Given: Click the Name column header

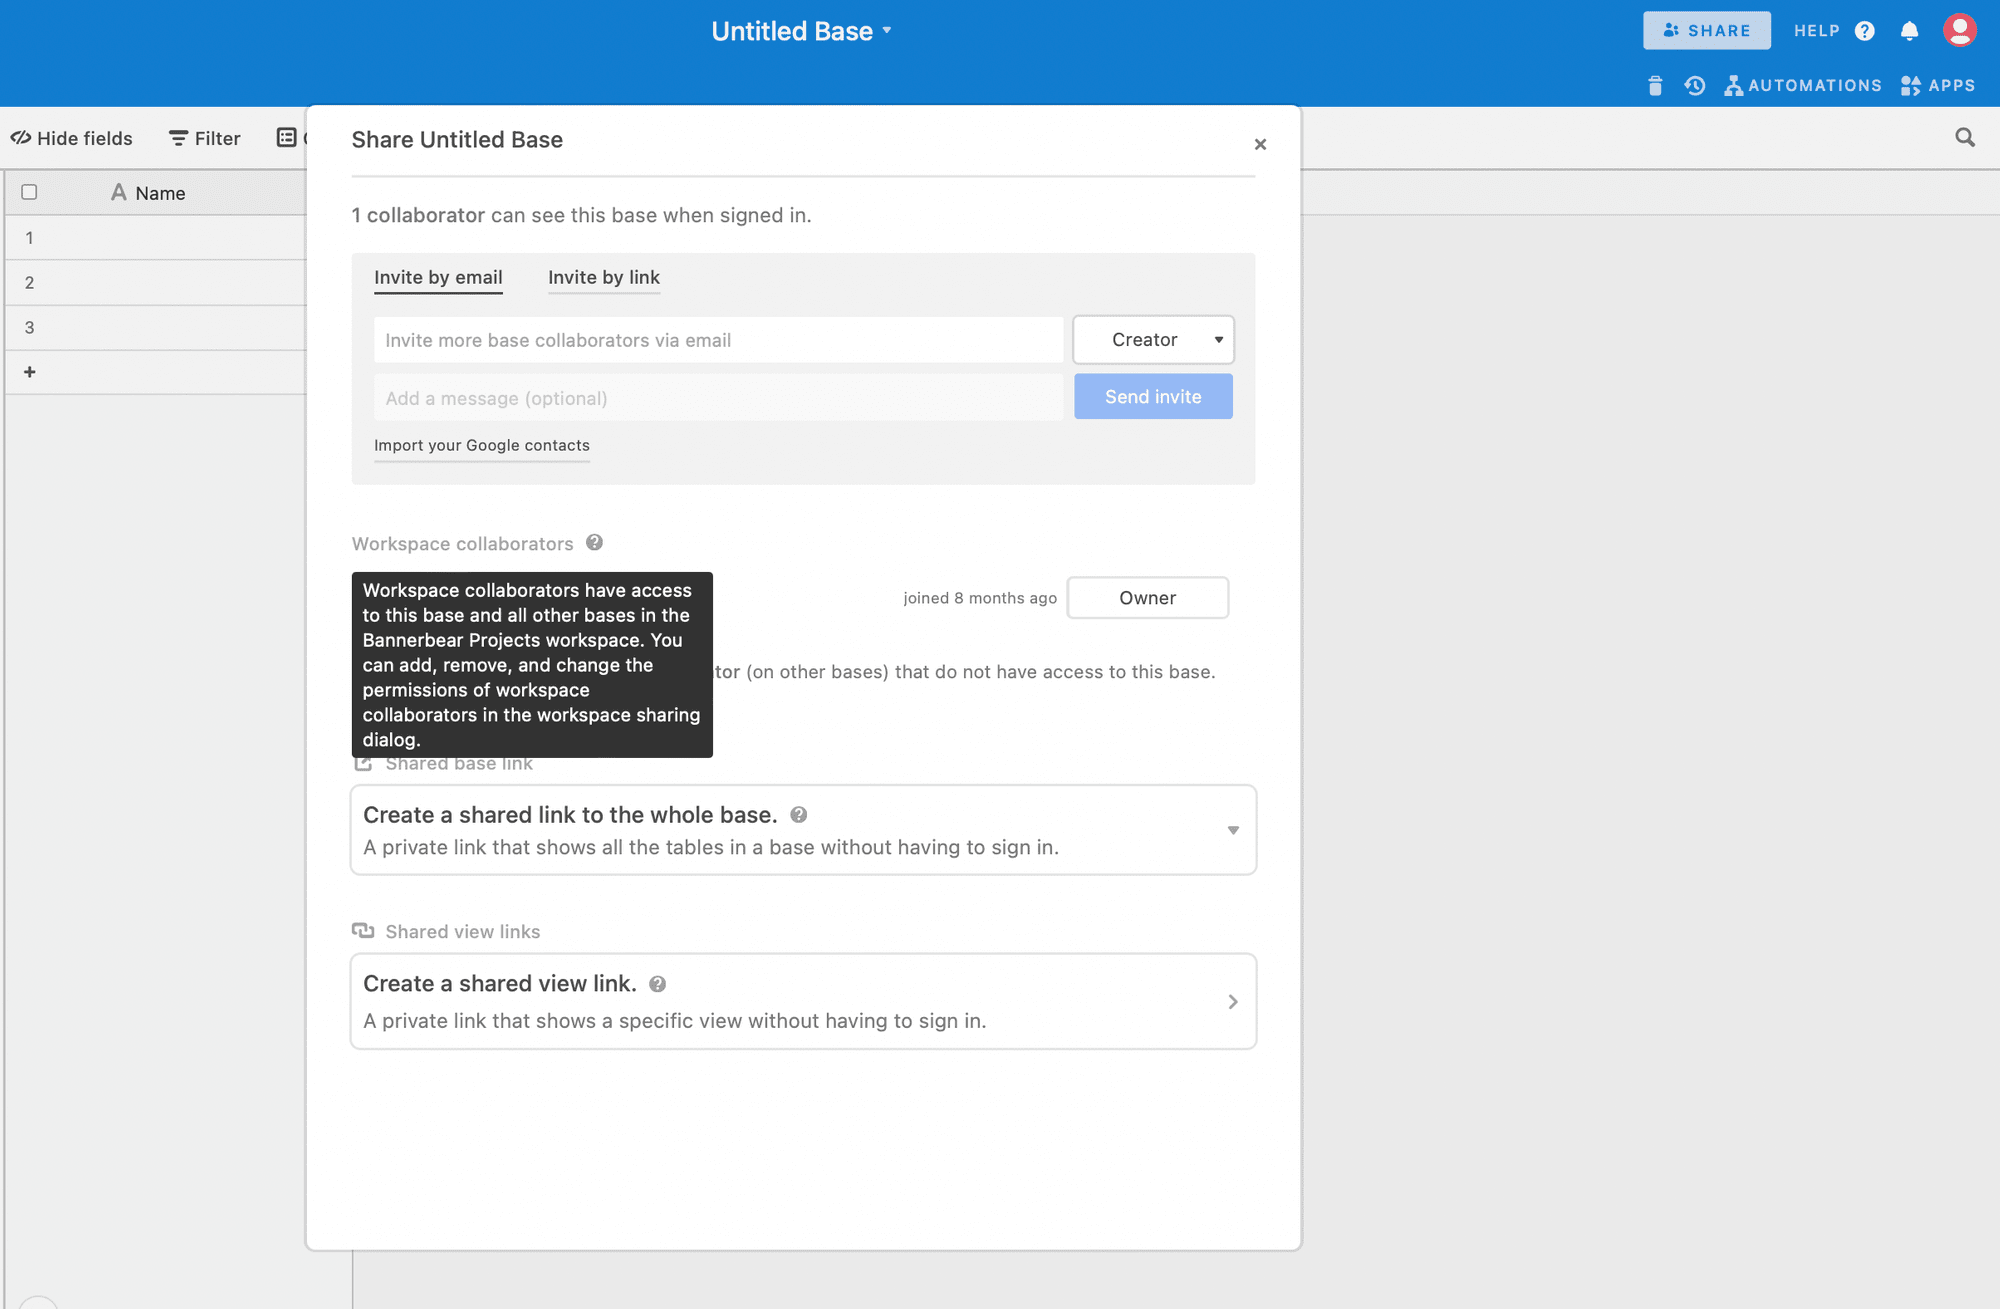Looking at the screenshot, I should (148, 193).
